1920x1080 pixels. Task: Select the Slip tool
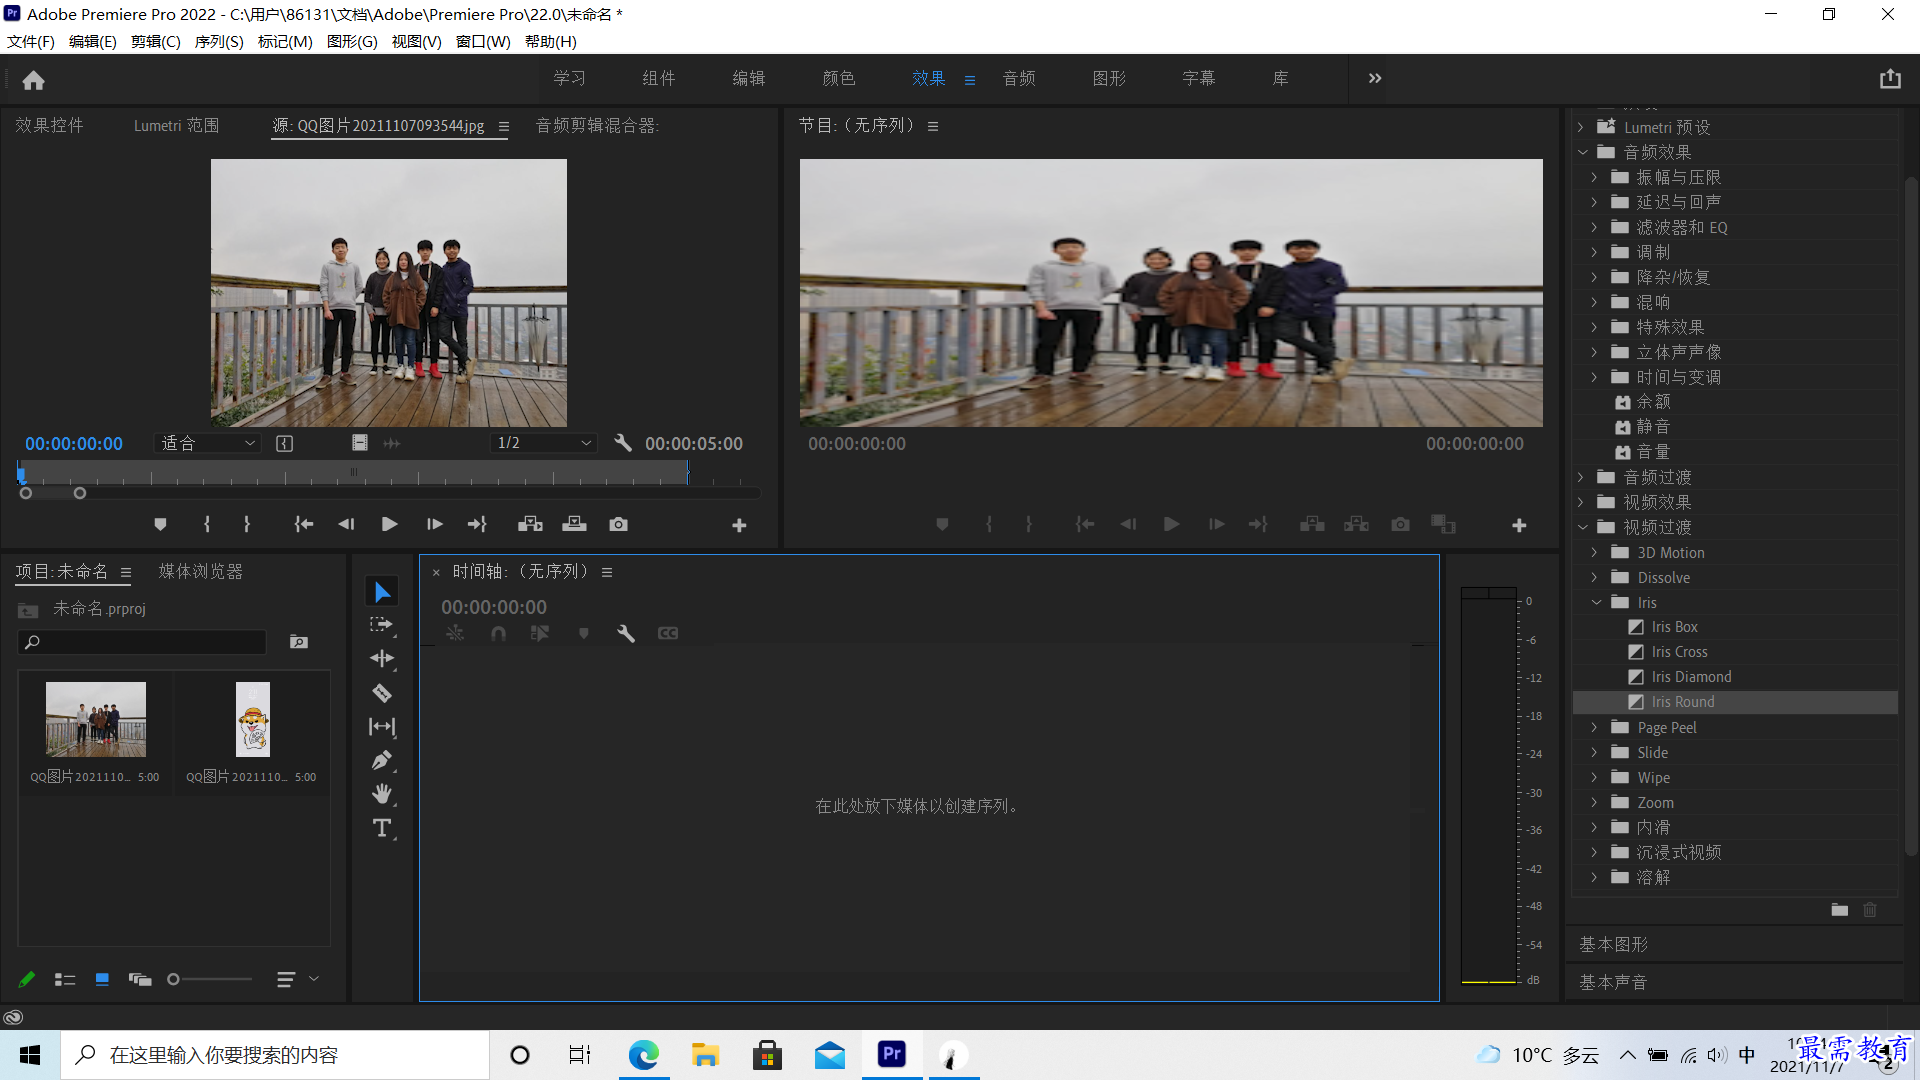382,726
